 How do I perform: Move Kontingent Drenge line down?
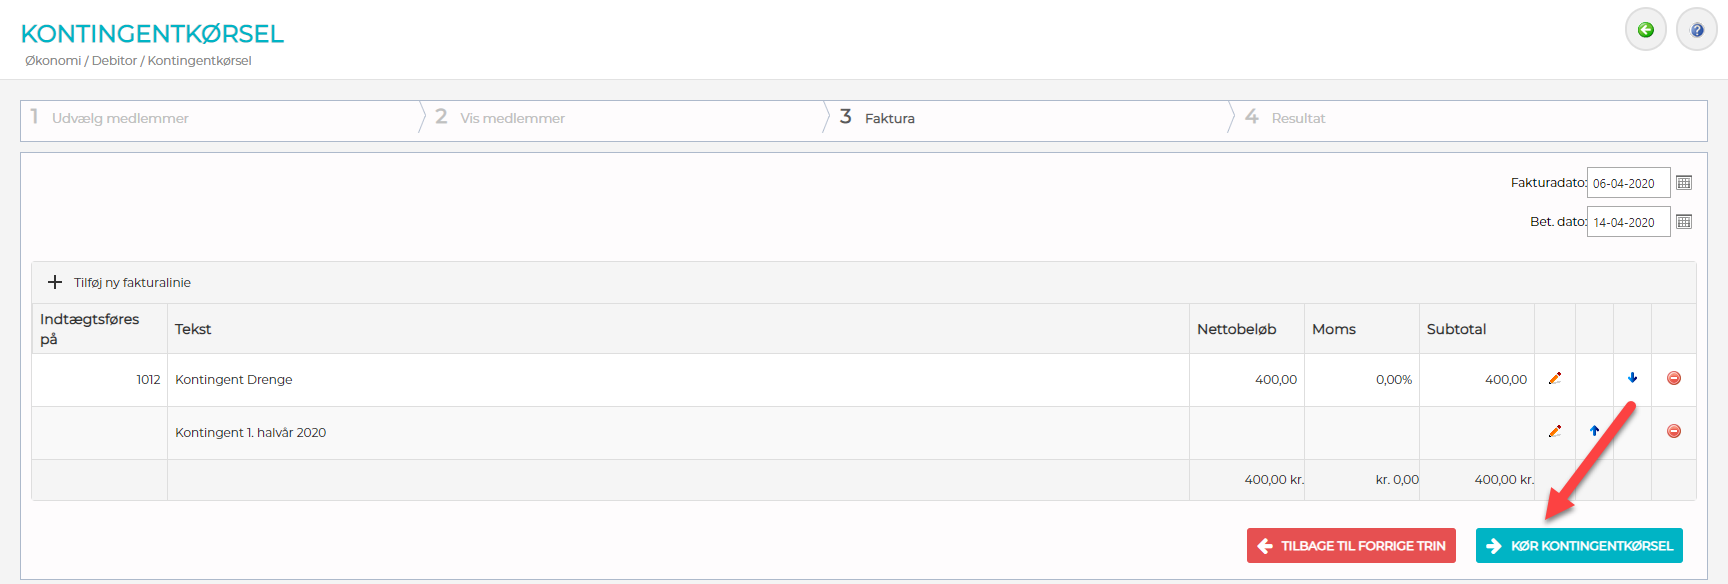[1632, 378]
